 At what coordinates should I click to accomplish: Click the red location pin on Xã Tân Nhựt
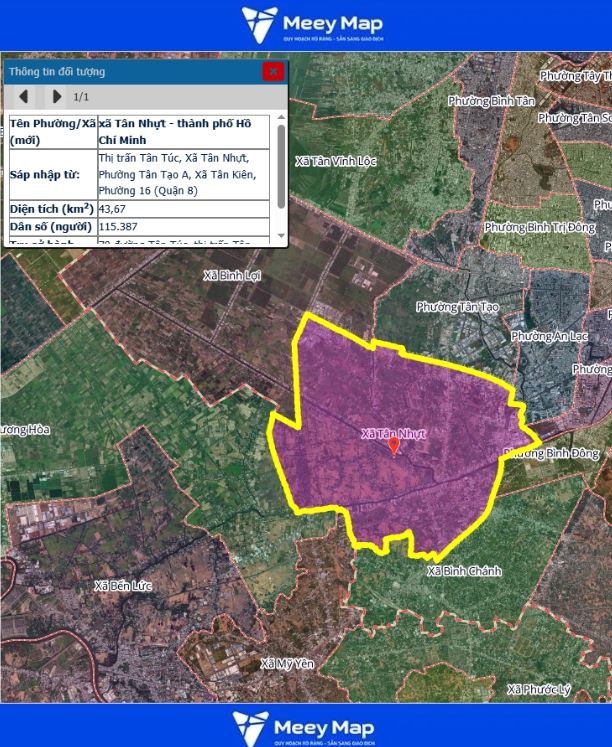click(394, 446)
